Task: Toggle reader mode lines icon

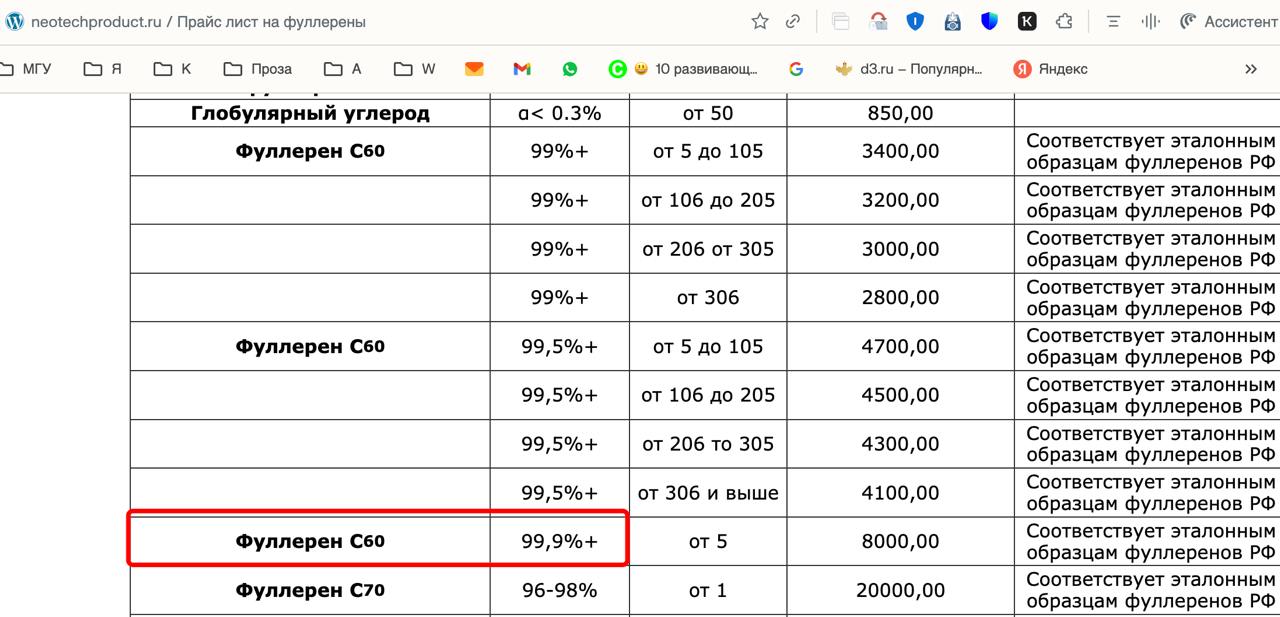Action: [x=1113, y=21]
